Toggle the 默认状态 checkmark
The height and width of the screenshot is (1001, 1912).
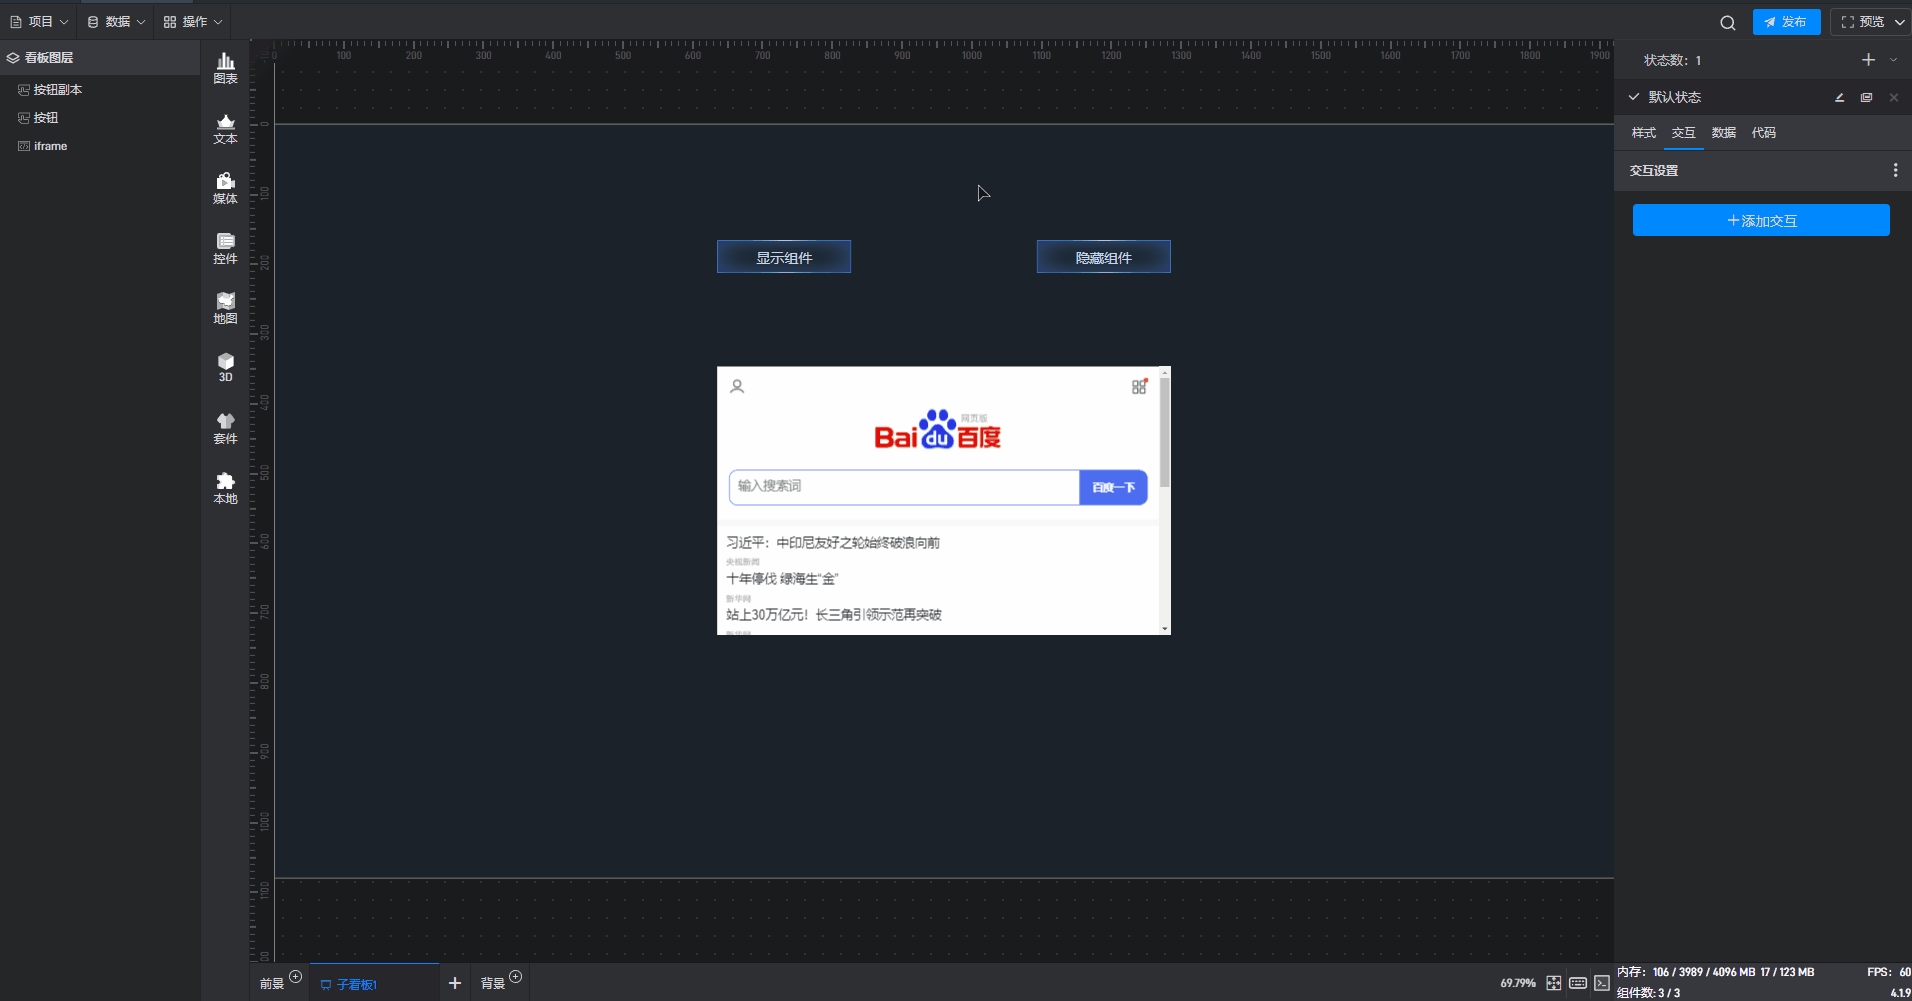[1634, 97]
